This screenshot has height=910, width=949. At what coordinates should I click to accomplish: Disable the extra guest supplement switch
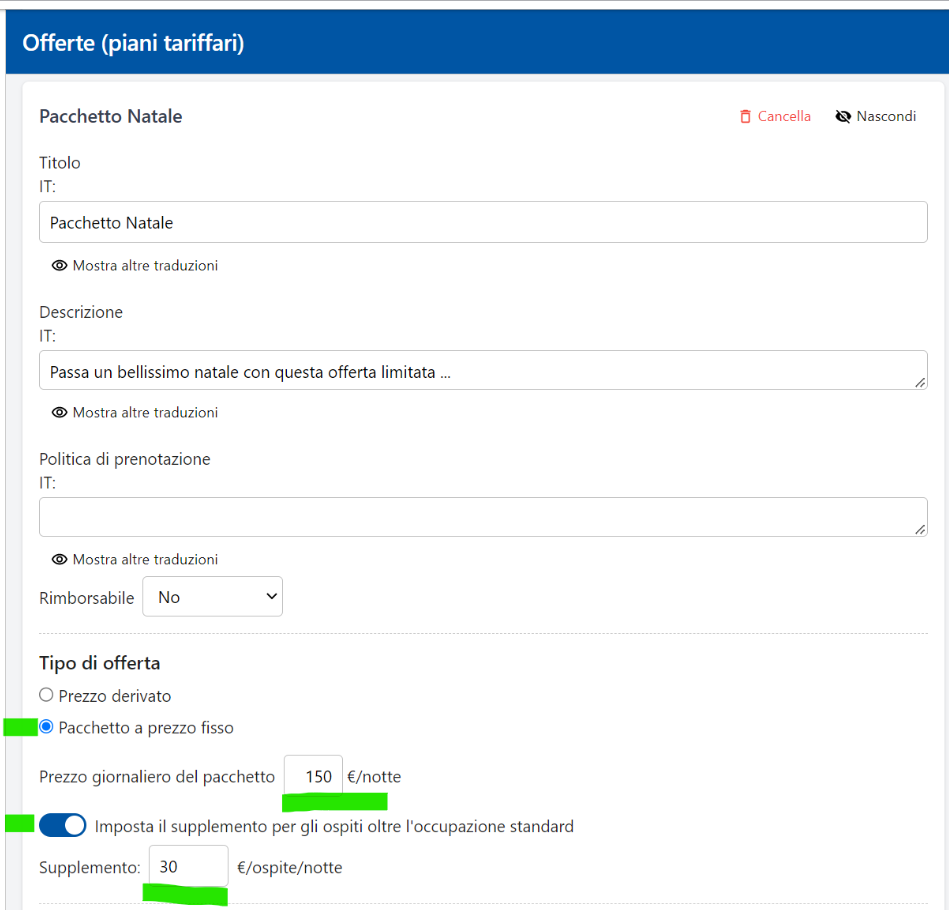pos(62,826)
